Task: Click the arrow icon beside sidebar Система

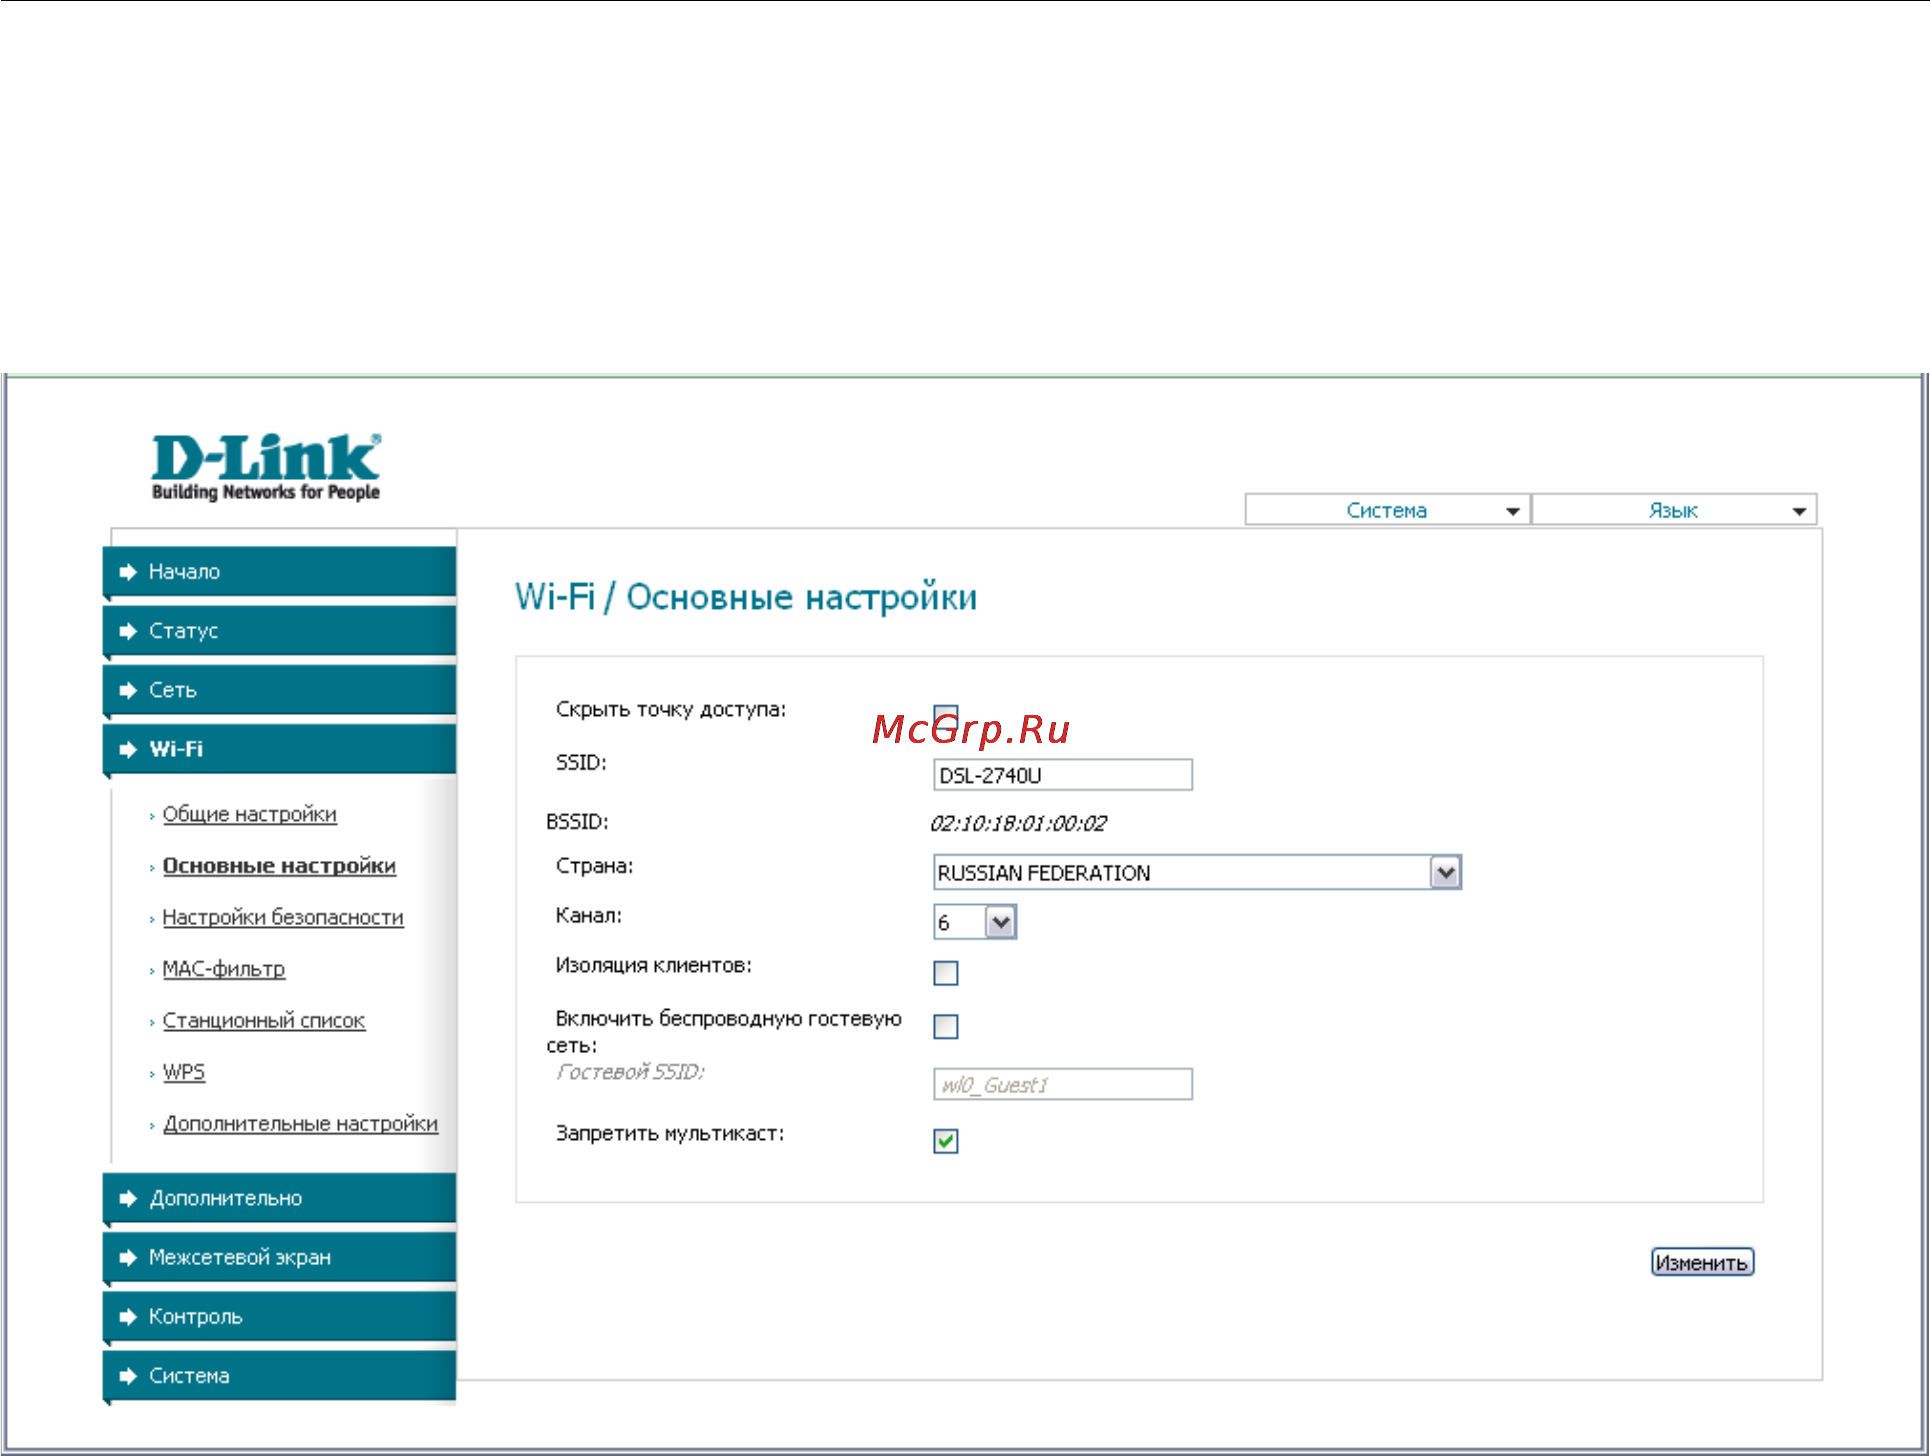Action: click(128, 1376)
